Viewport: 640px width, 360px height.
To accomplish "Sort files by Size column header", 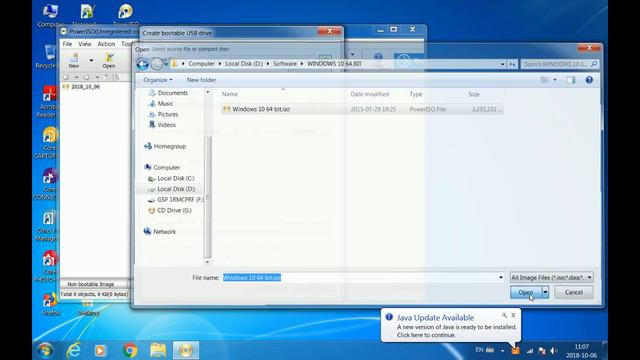I will coord(474,94).
